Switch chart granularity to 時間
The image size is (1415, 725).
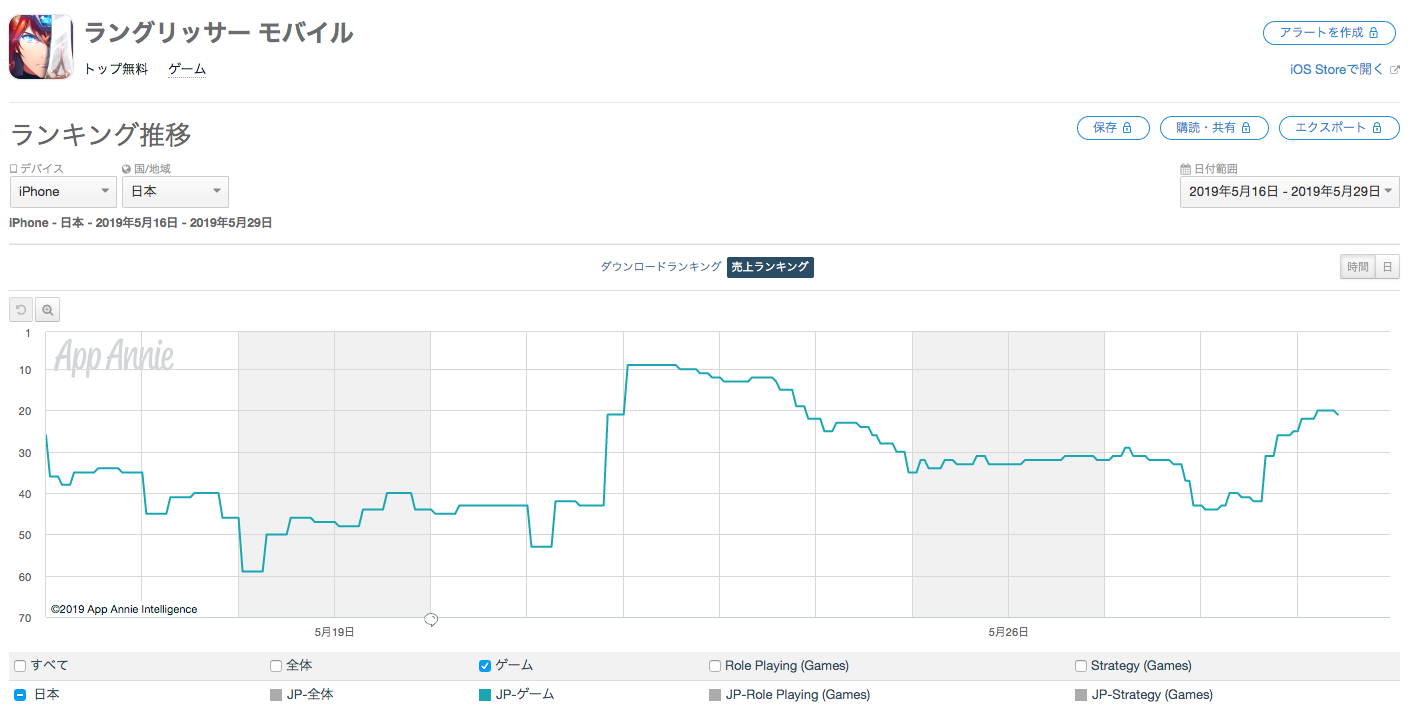[1358, 267]
